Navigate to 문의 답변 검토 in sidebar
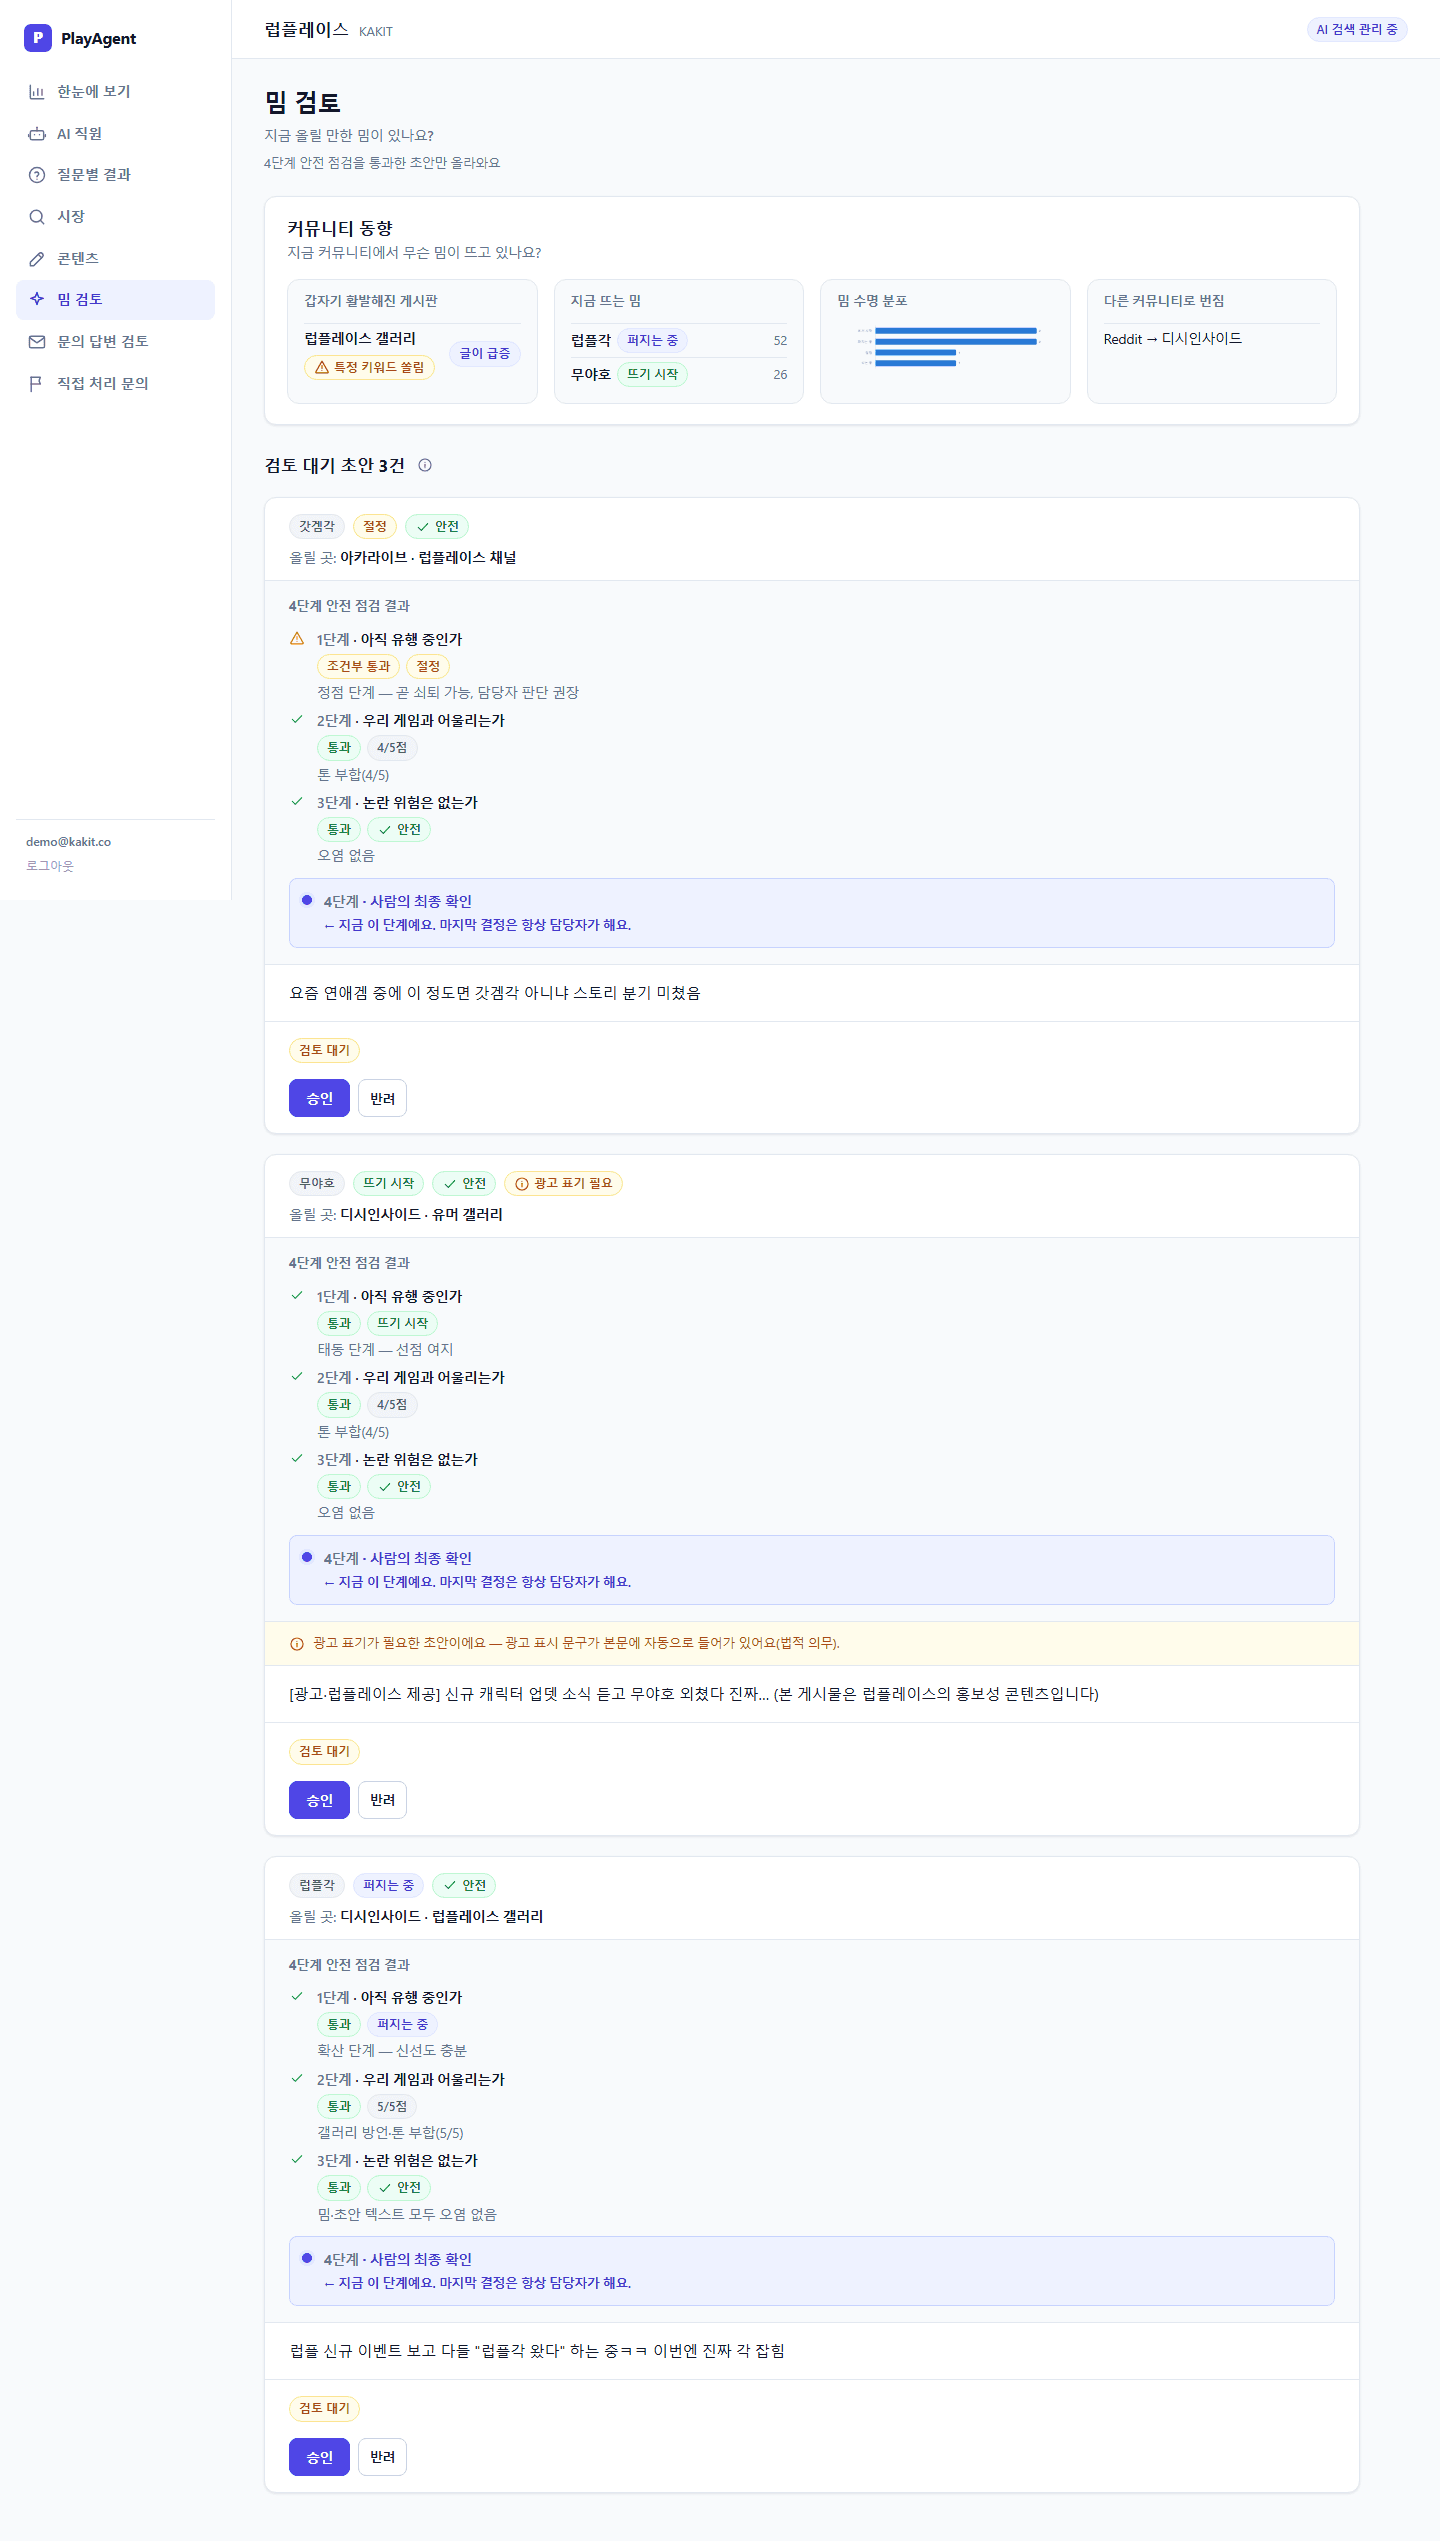This screenshot has height=2541, width=1440. coord(115,342)
